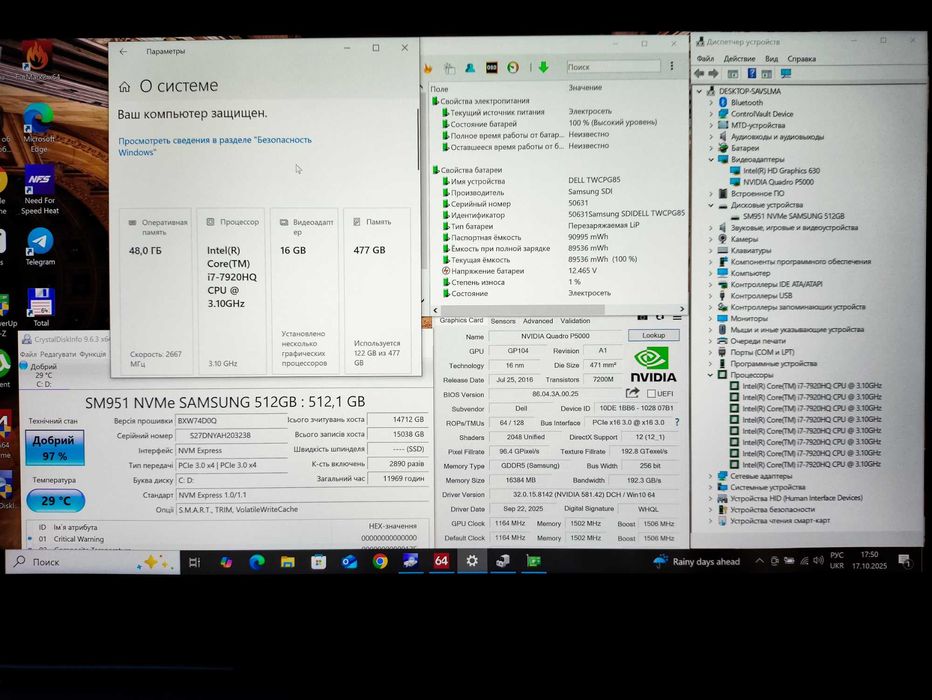Open the notification center on the taskbar

[x=905, y=560]
